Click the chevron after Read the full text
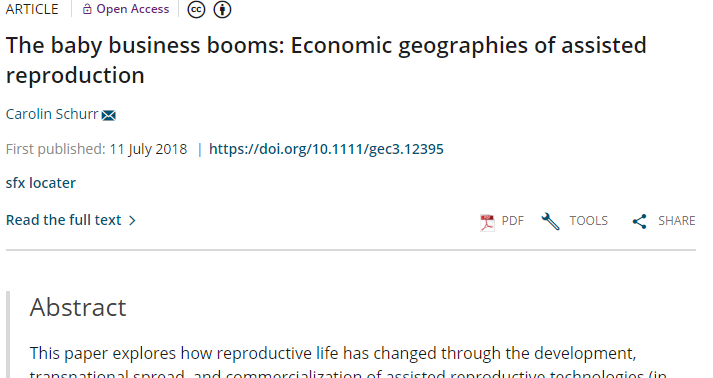713x378 pixels. click(x=132, y=221)
